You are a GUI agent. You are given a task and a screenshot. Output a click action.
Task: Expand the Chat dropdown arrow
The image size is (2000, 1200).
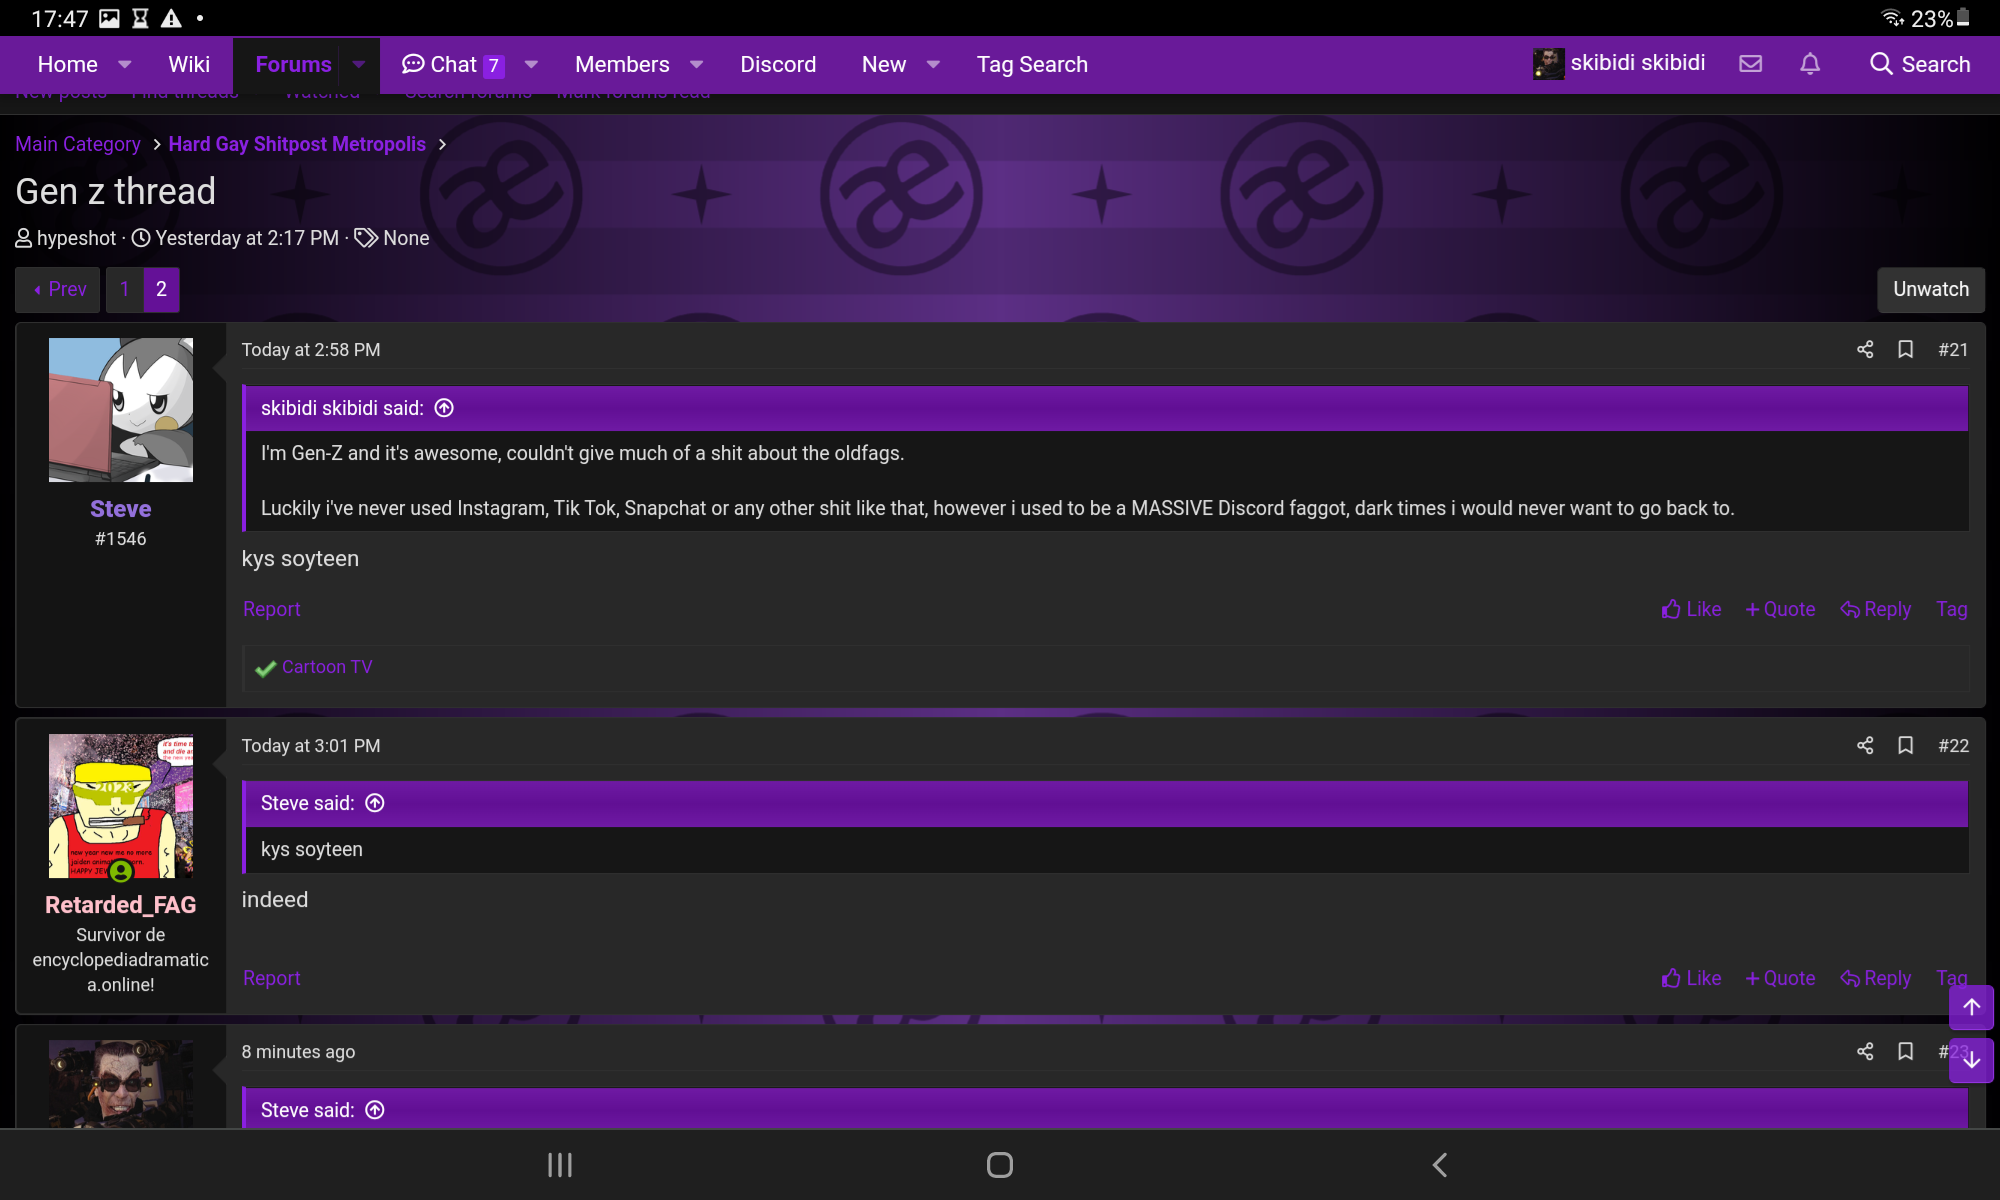(x=532, y=65)
